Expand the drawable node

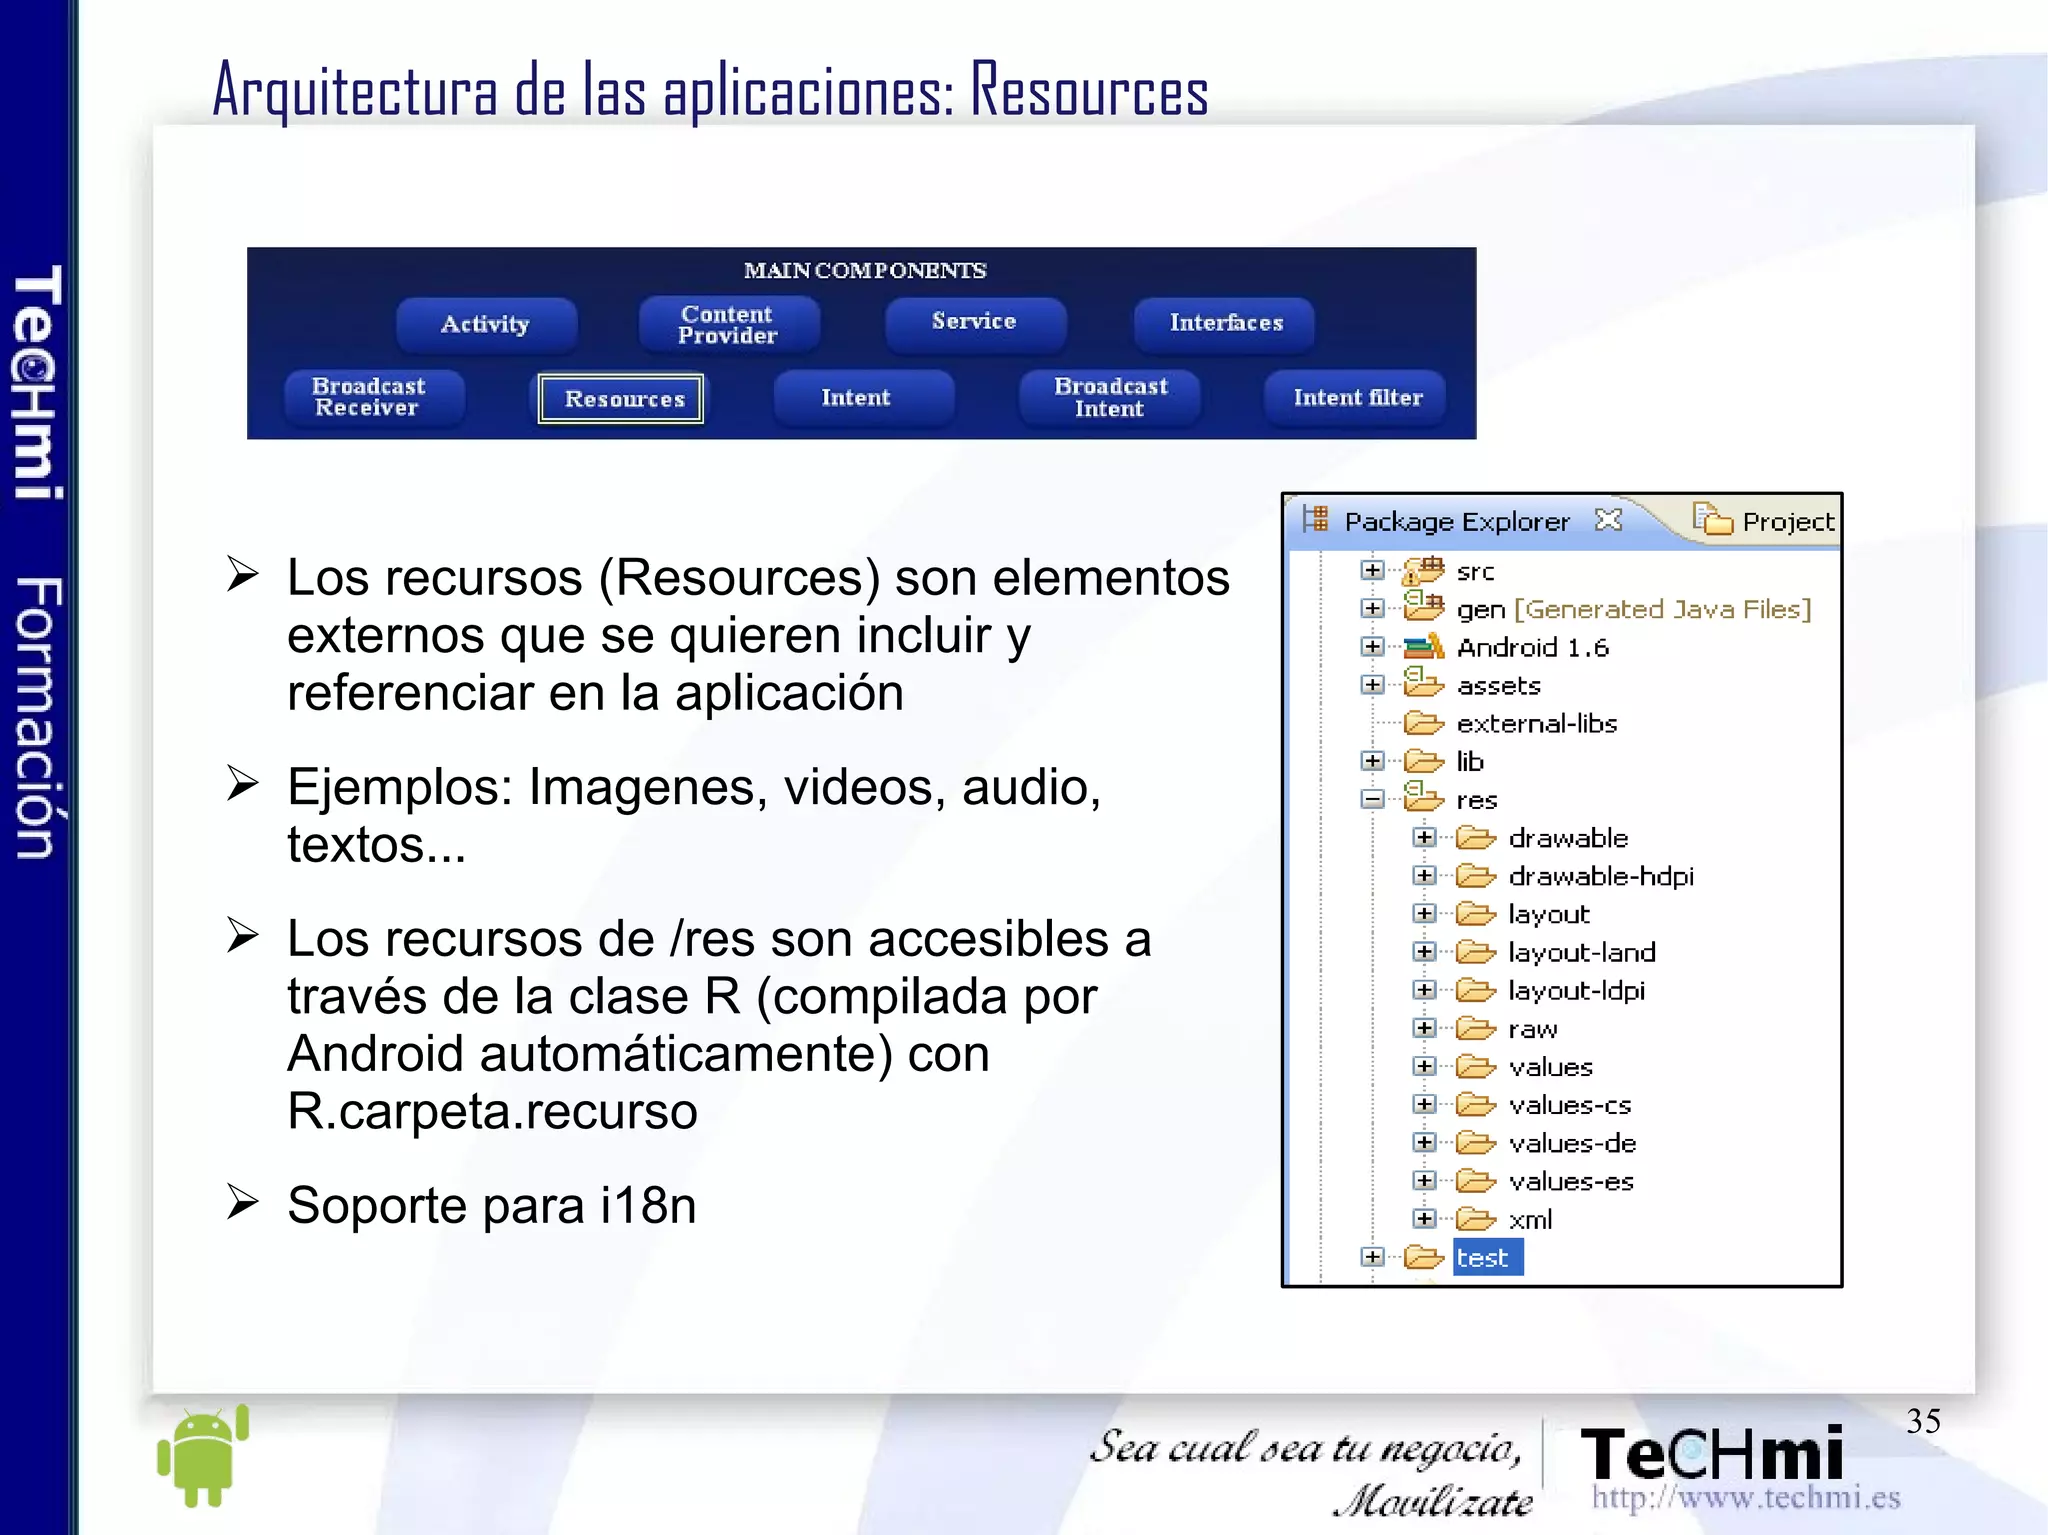pos(1424,837)
